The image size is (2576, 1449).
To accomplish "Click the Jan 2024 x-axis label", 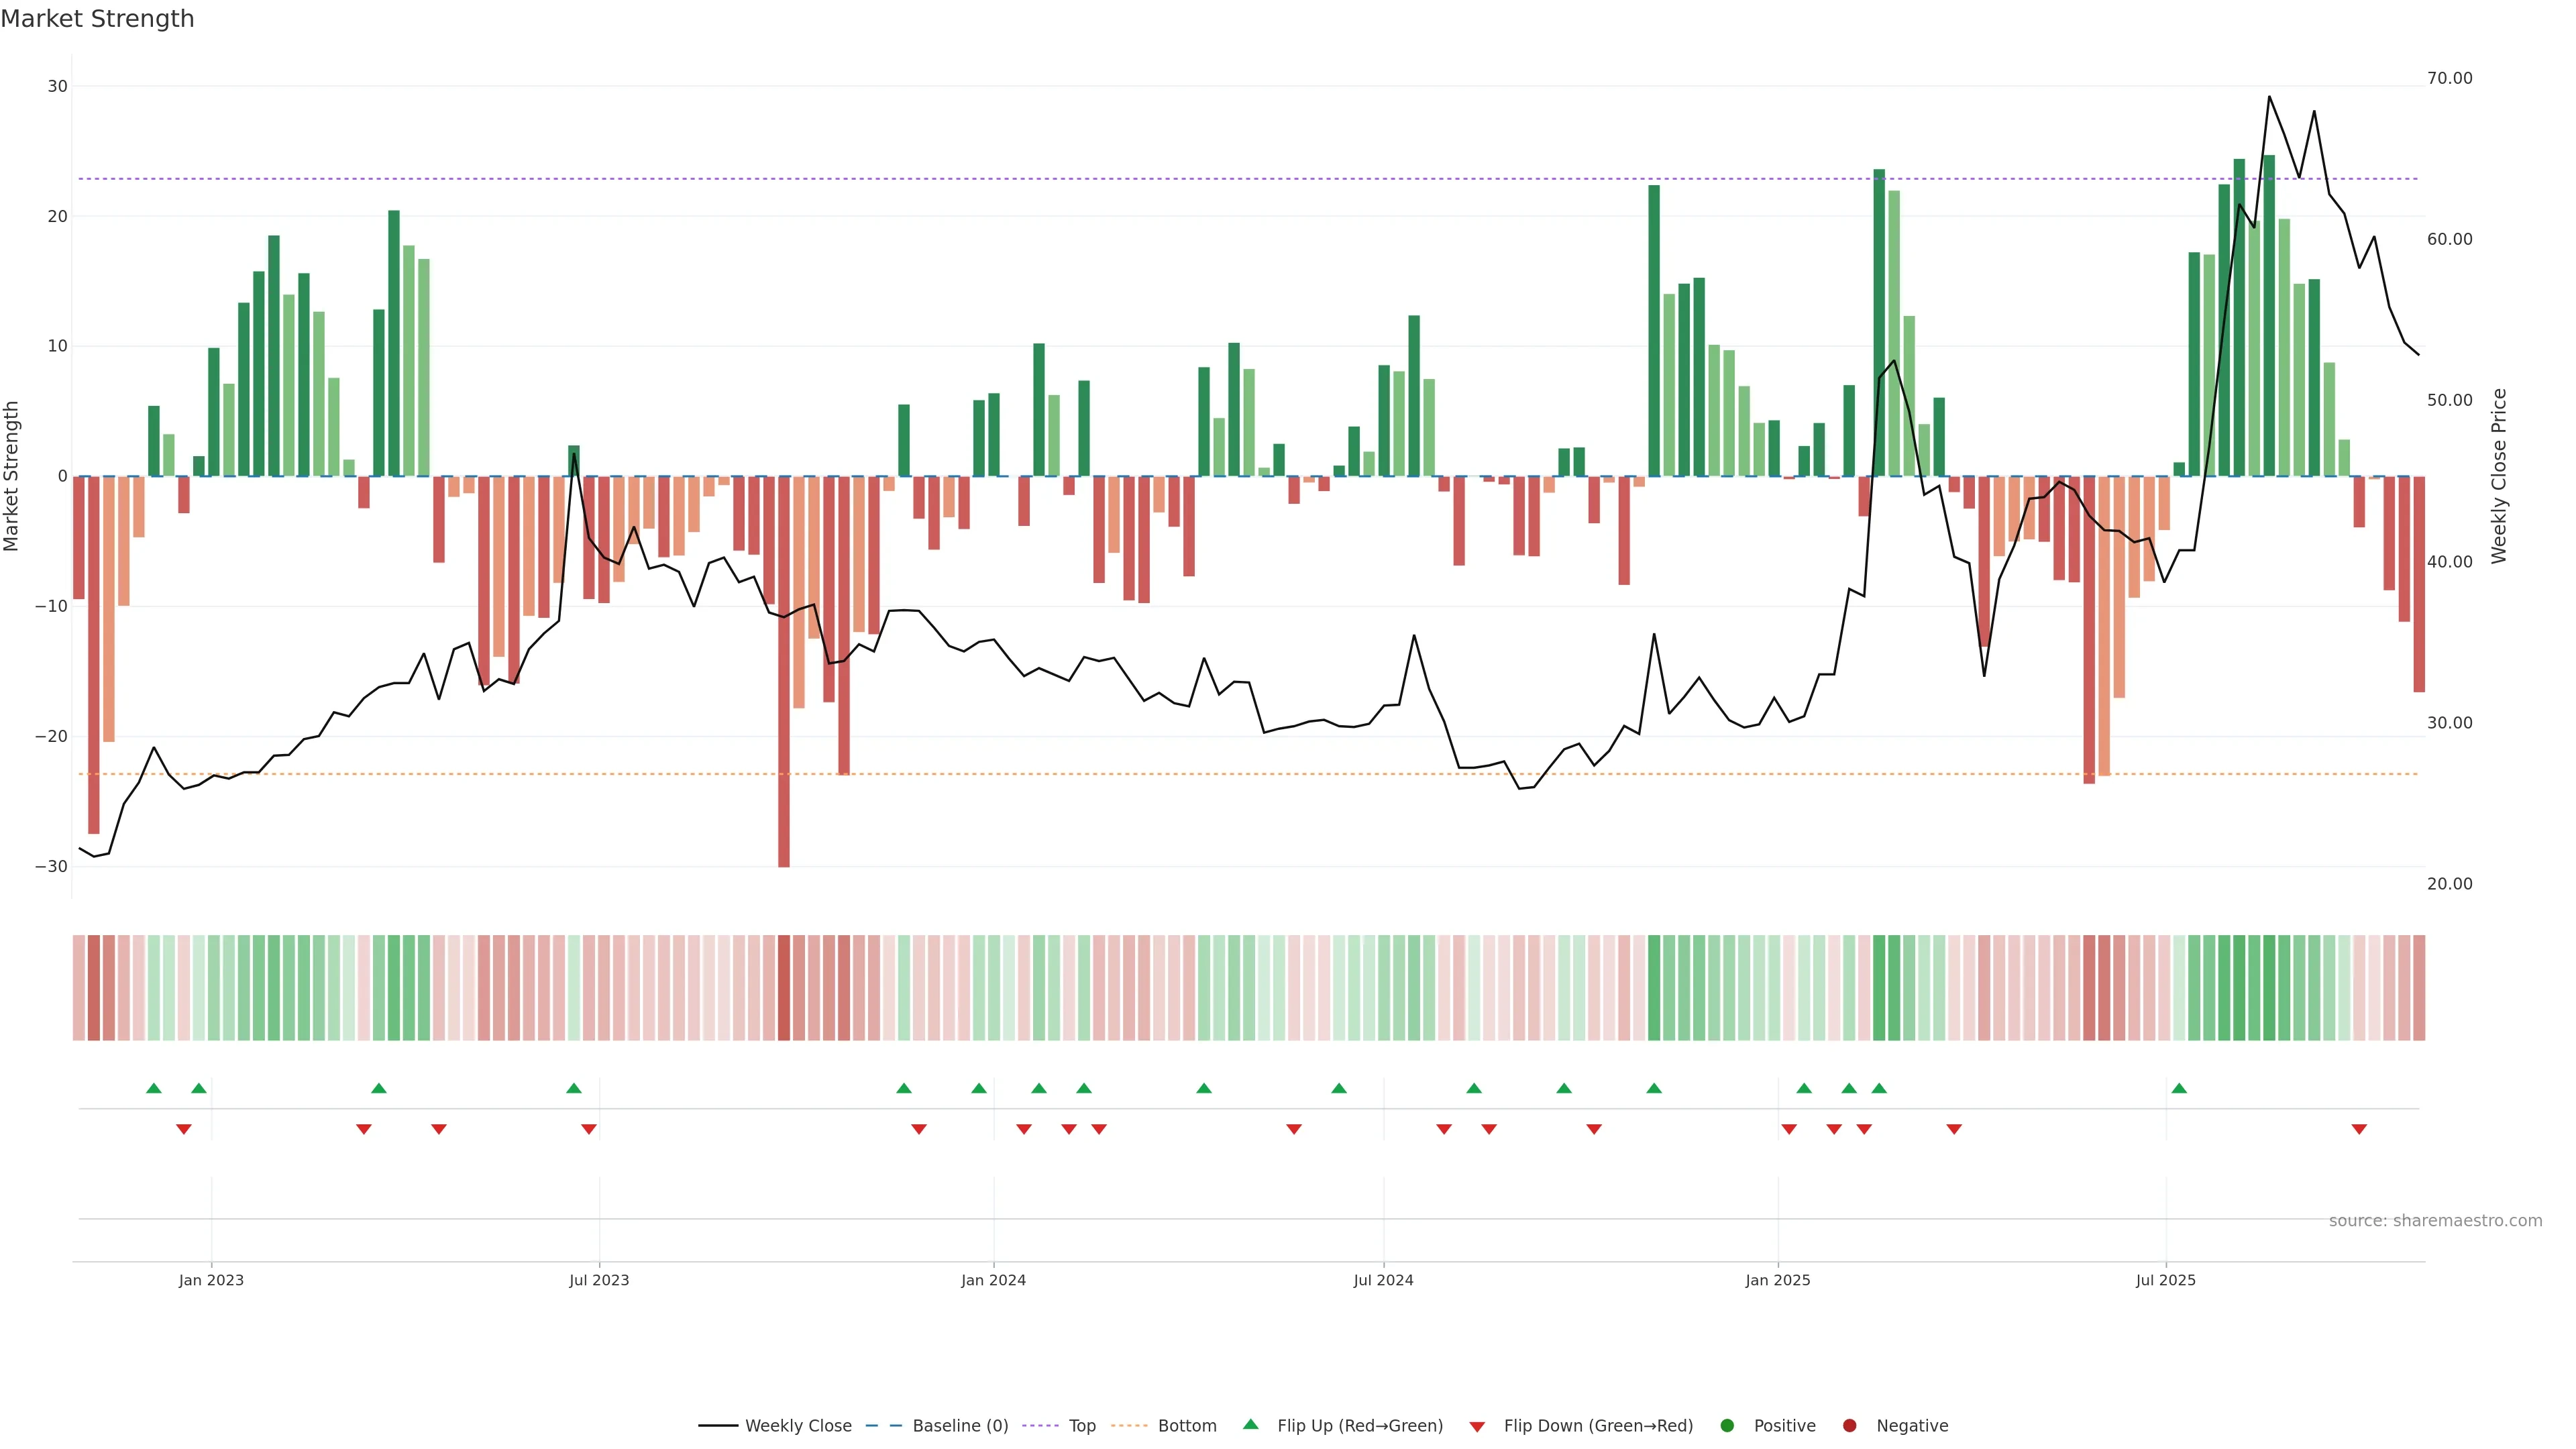I will [993, 1280].
